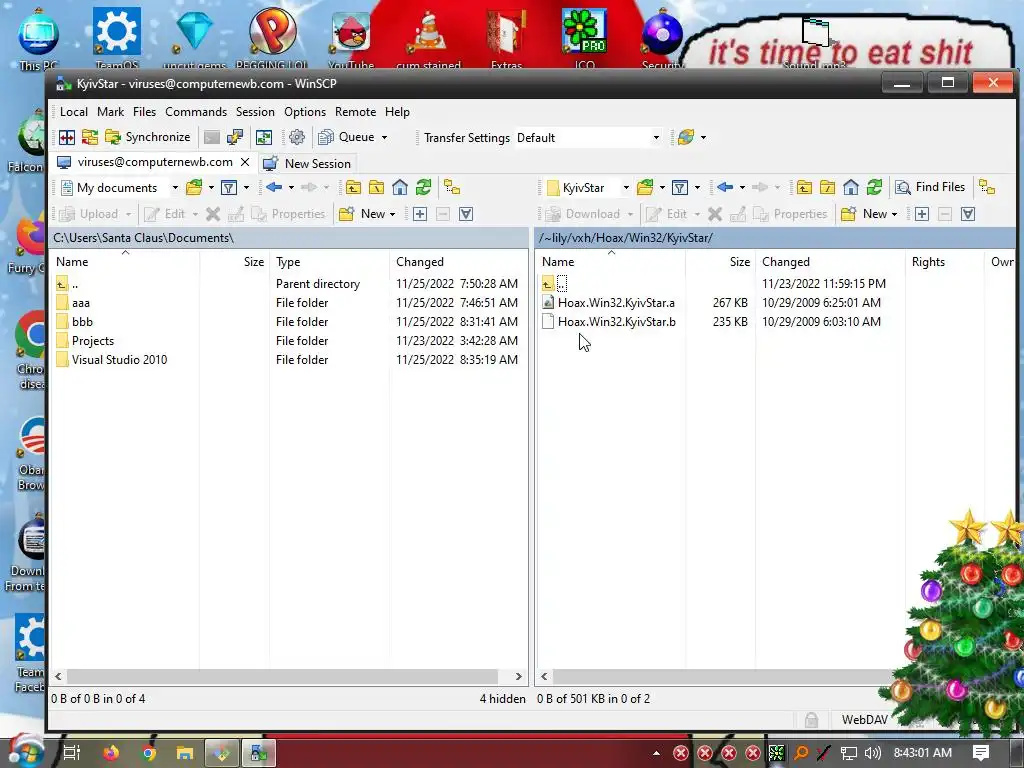Open Firefox from the taskbar
The height and width of the screenshot is (768, 1024).
(x=112, y=753)
